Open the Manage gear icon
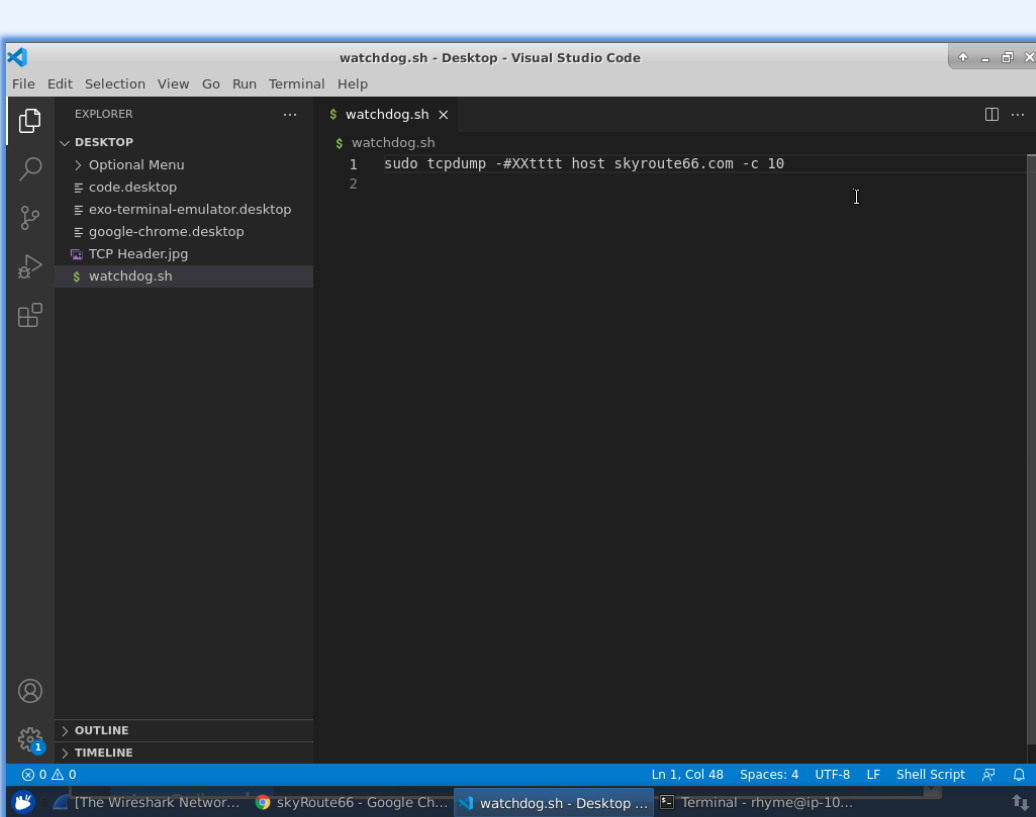 pyautogui.click(x=30, y=740)
